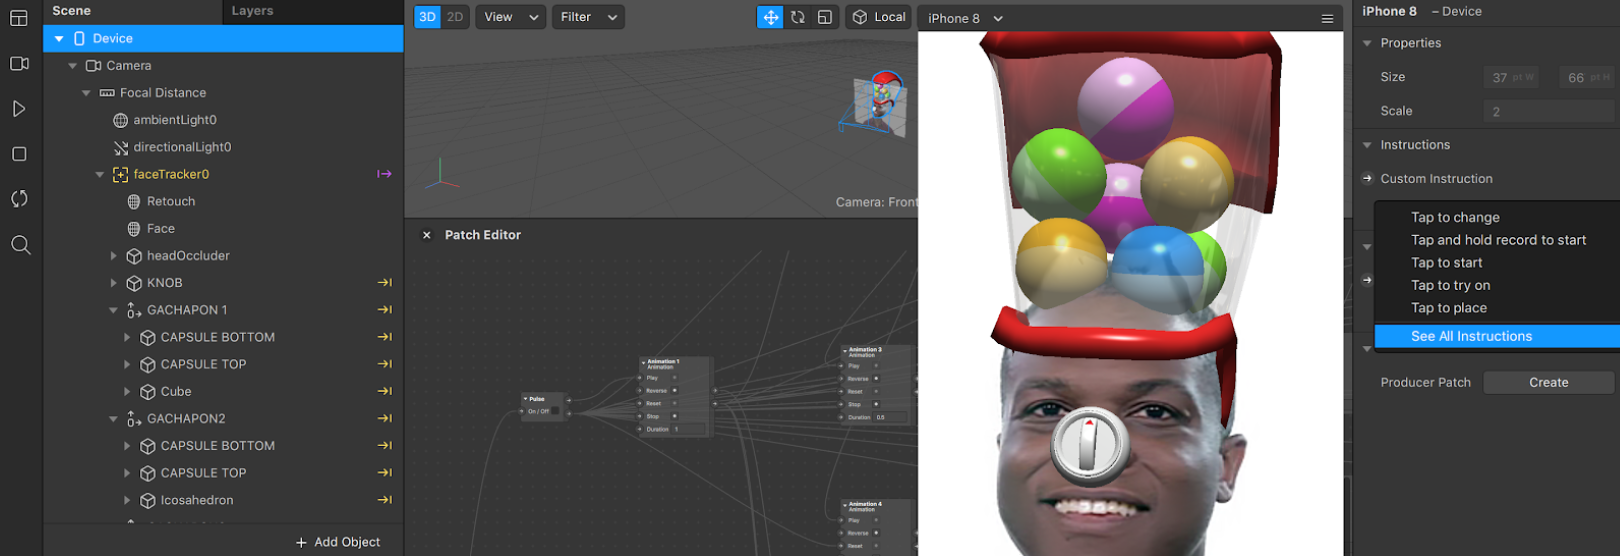The height and width of the screenshot is (556, 1620).
Task: Collapse the GACHAPON 1 node
Action: click(x=113, y=310)
